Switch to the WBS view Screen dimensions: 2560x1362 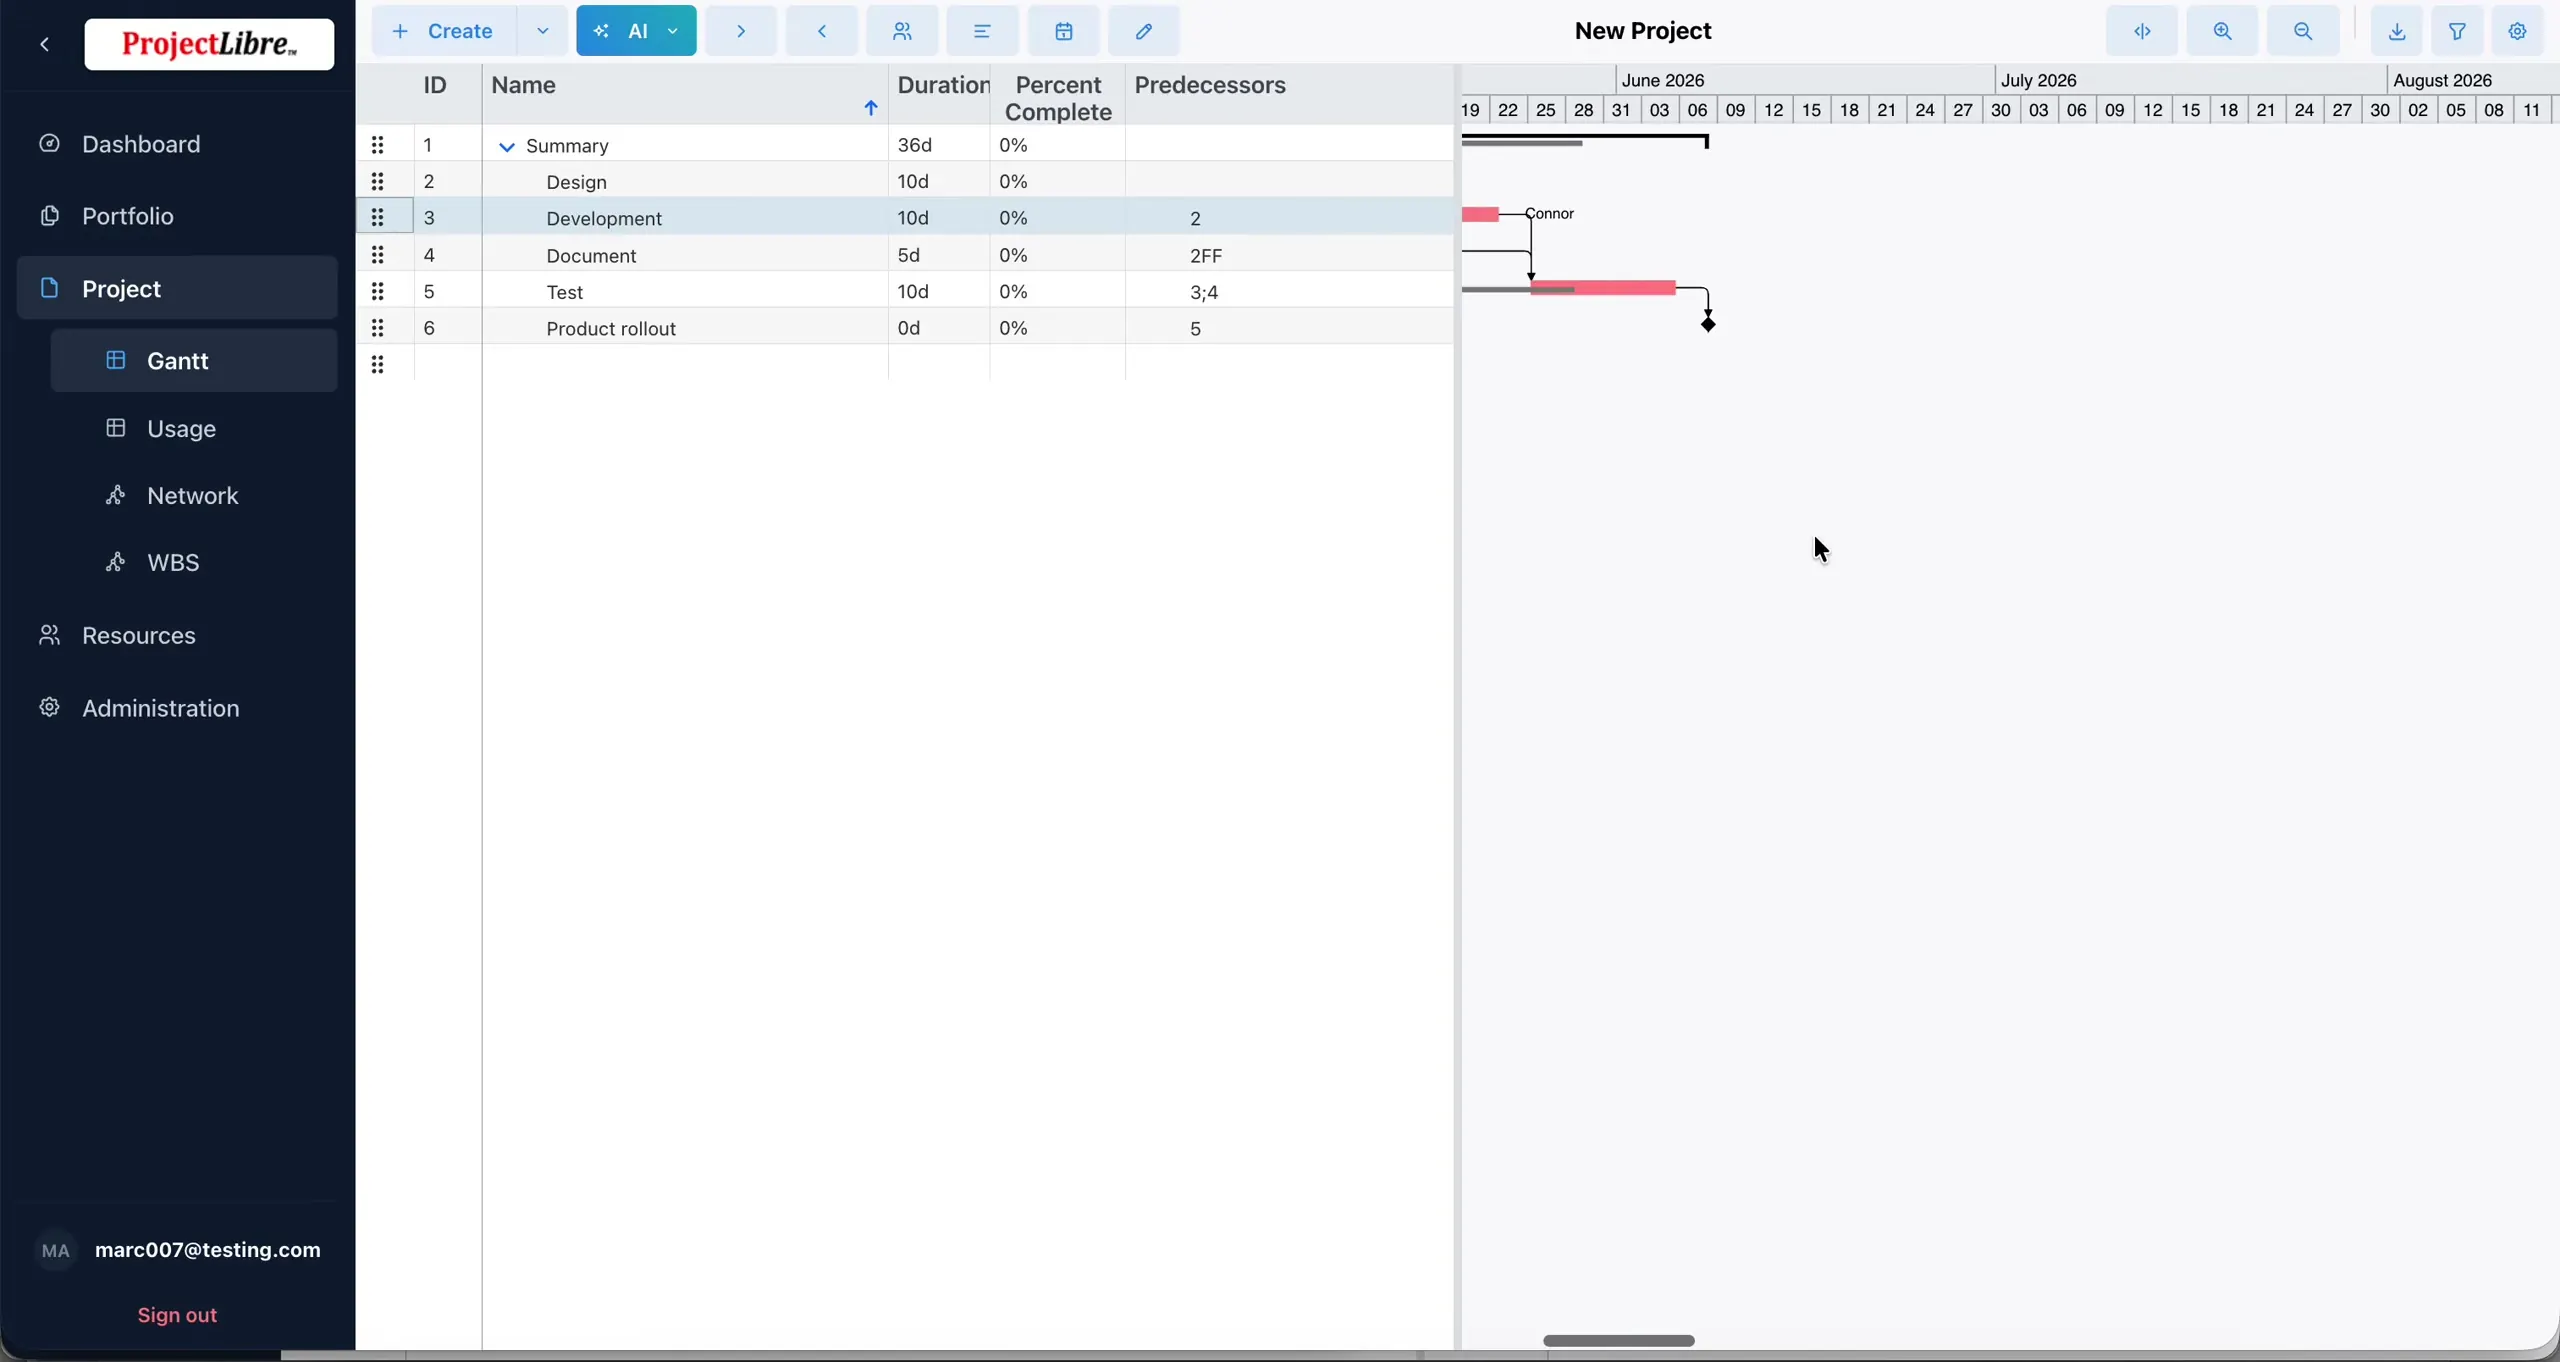[x=193, y=562]
